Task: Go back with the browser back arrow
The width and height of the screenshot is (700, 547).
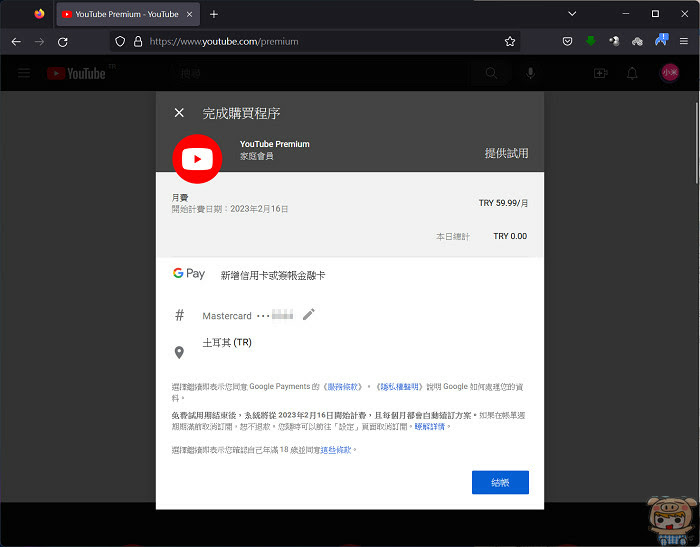Action: 17,42
